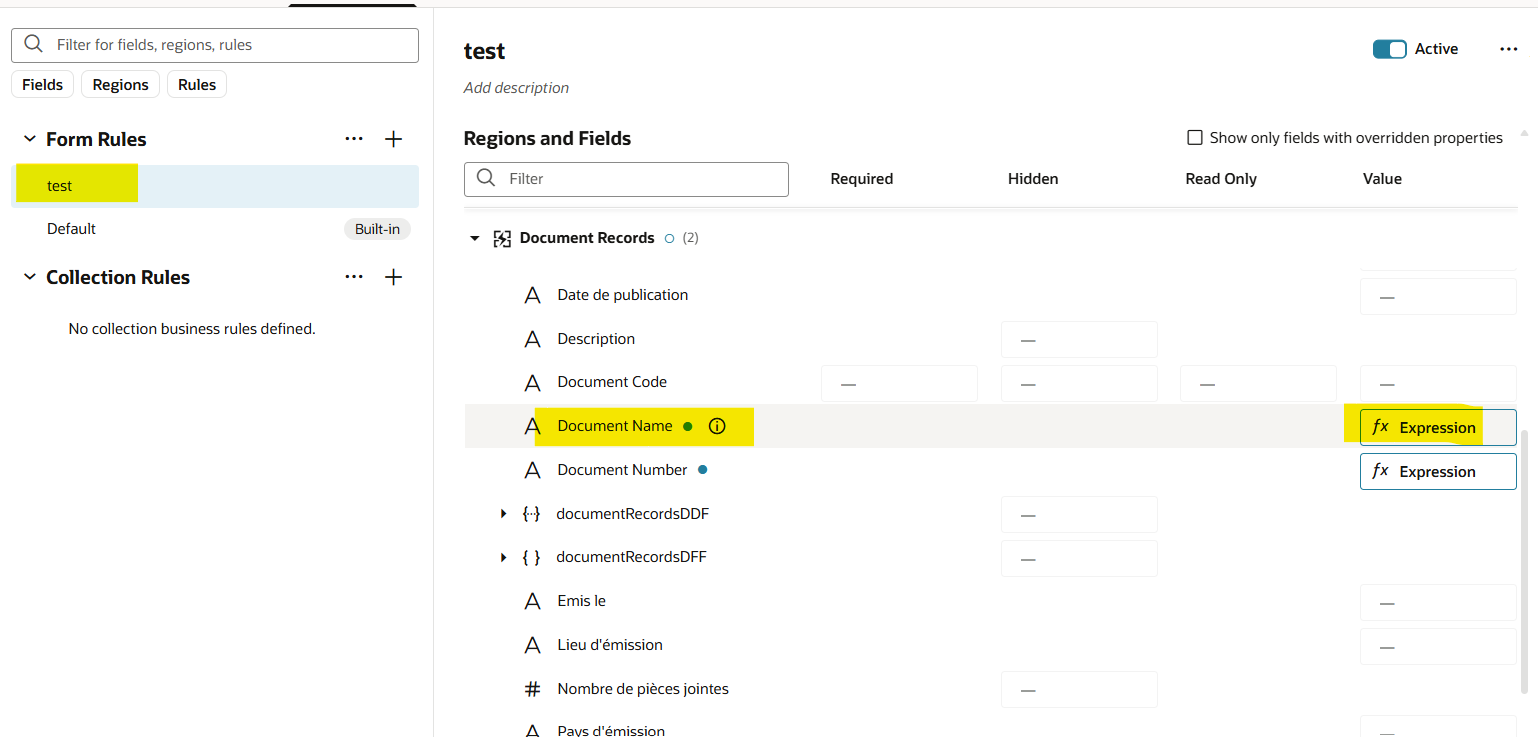Open the Read Only dropdown for Document Code
1538x737 pixels.
tap(1258, 384)
